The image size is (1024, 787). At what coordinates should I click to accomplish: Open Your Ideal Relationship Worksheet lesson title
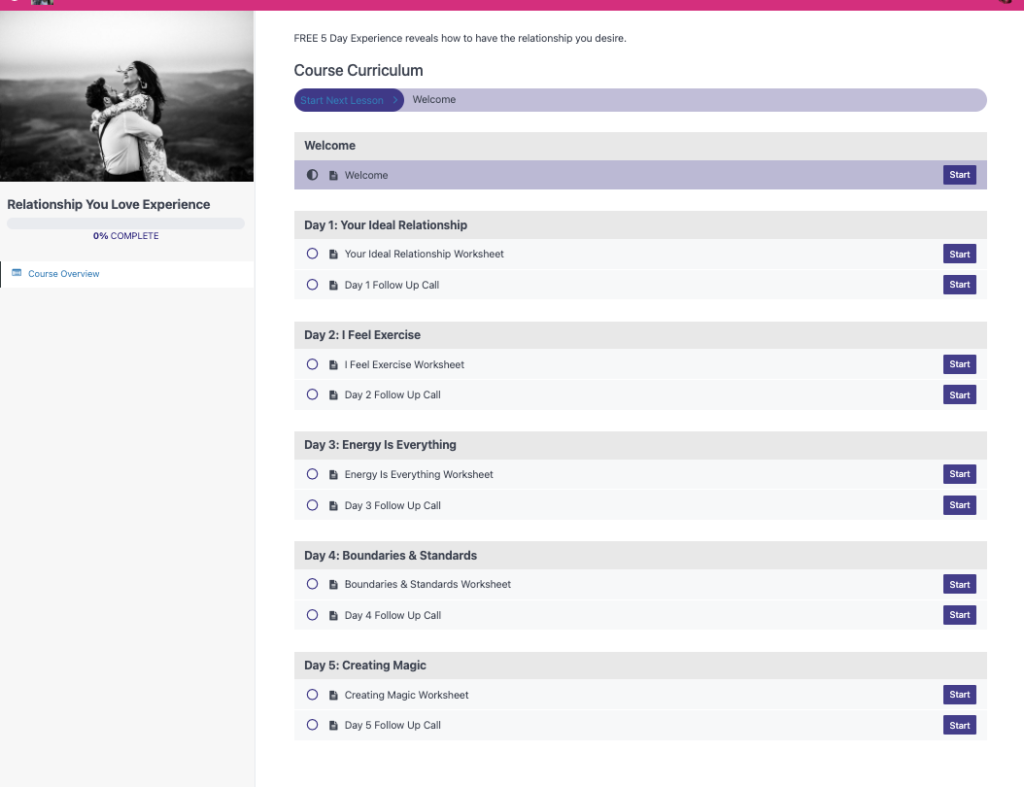tap(424, 254)
